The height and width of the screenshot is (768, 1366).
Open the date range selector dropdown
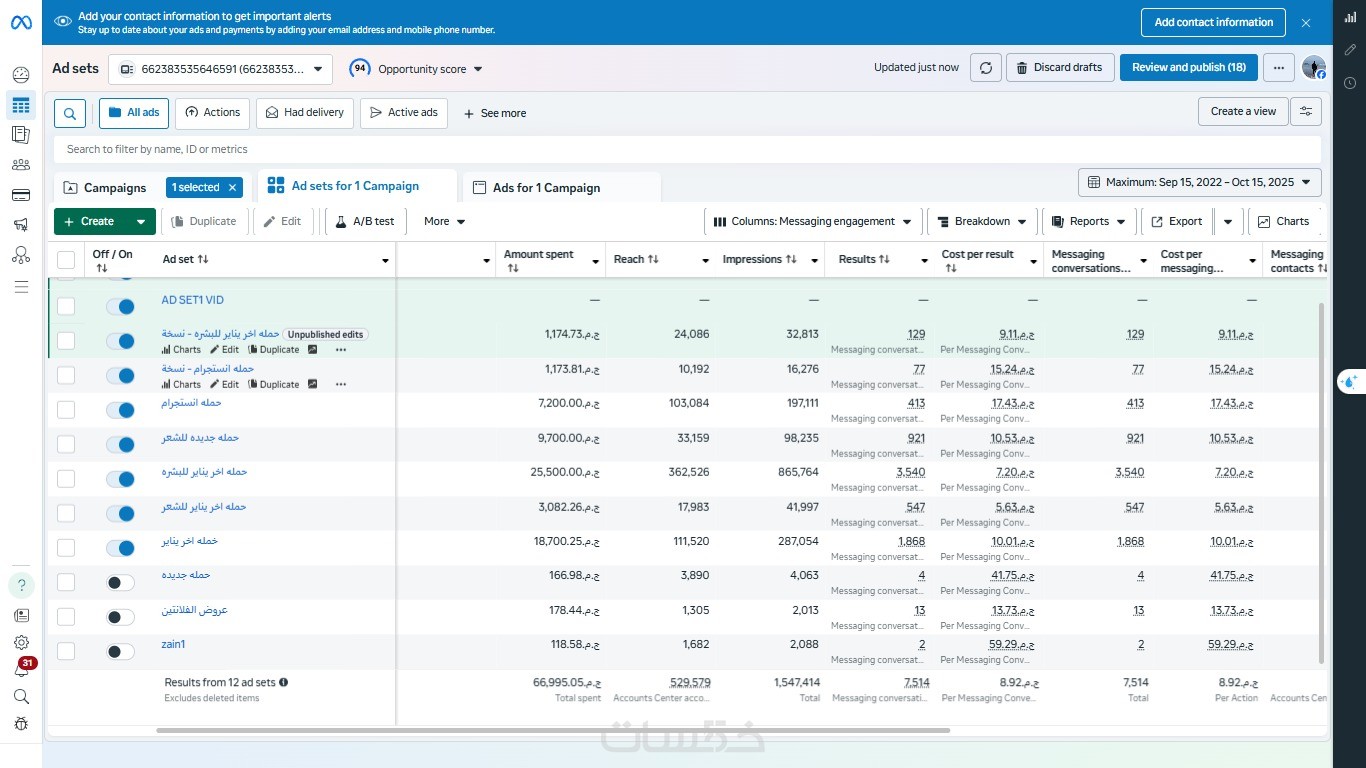click(1200, 183)
